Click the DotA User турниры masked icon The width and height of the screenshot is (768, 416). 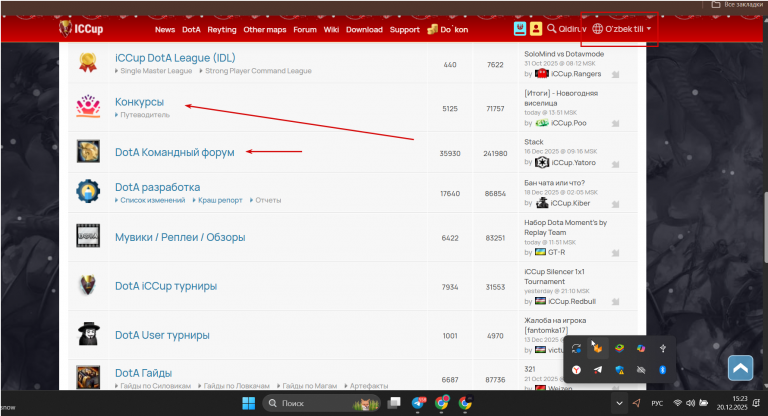[x=89, y=334]
